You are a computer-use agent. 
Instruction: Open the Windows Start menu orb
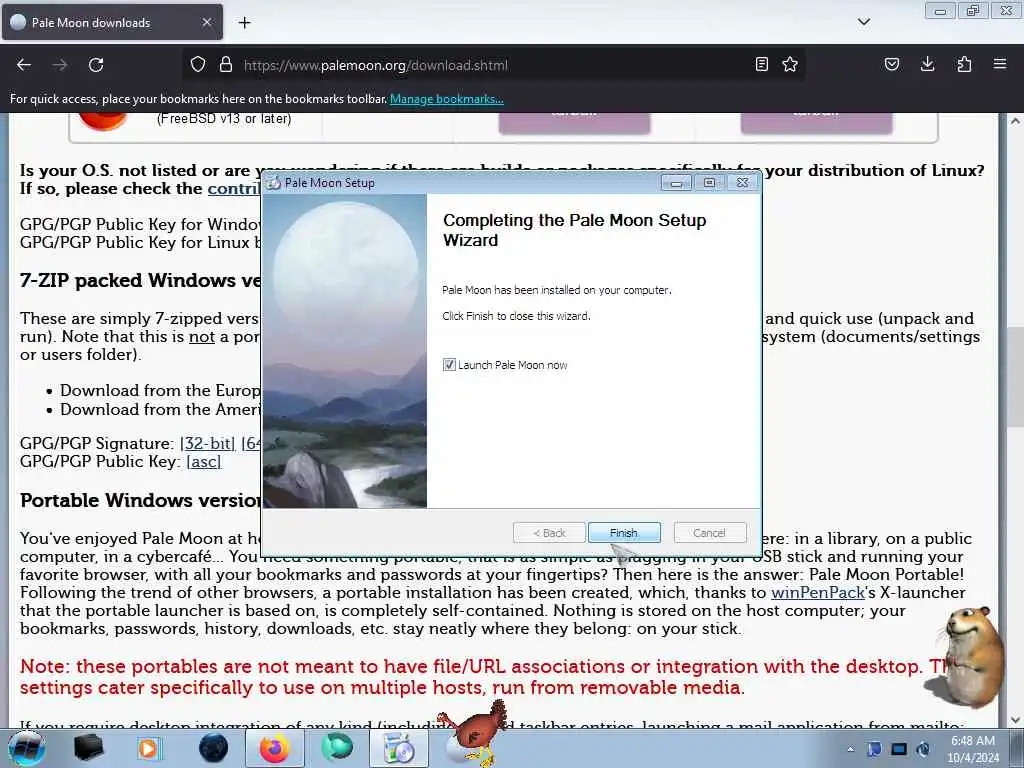[x=27, y=748]
